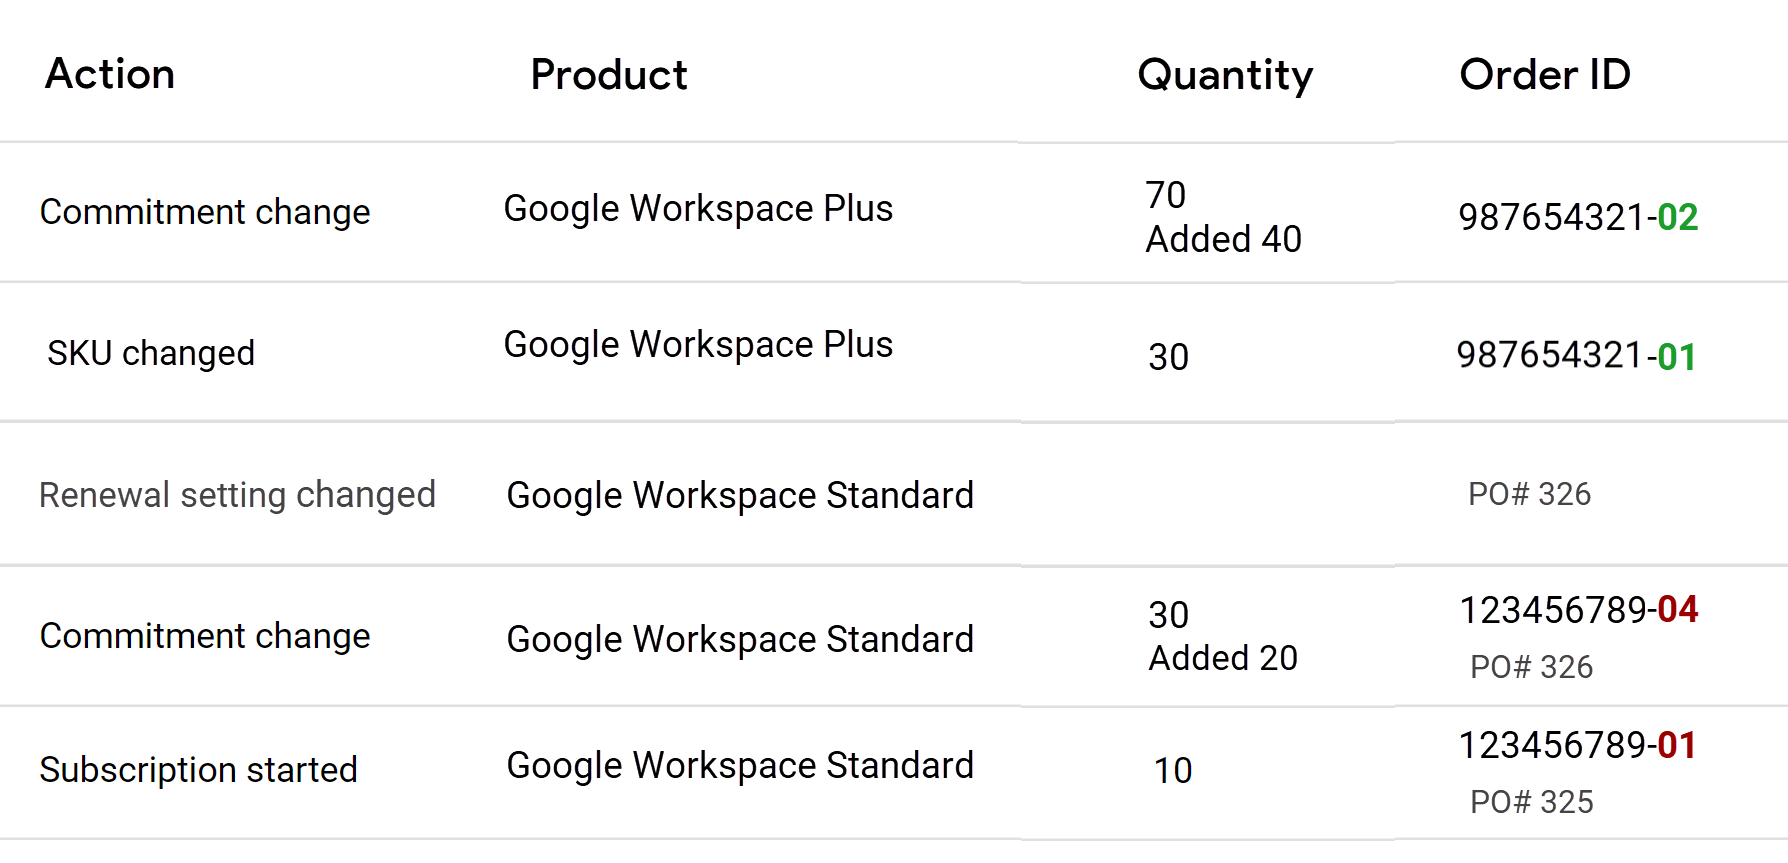
Task: Click quantity 10 in Subscription started row
Action: pyautogui.click(x=1173, y=770)
